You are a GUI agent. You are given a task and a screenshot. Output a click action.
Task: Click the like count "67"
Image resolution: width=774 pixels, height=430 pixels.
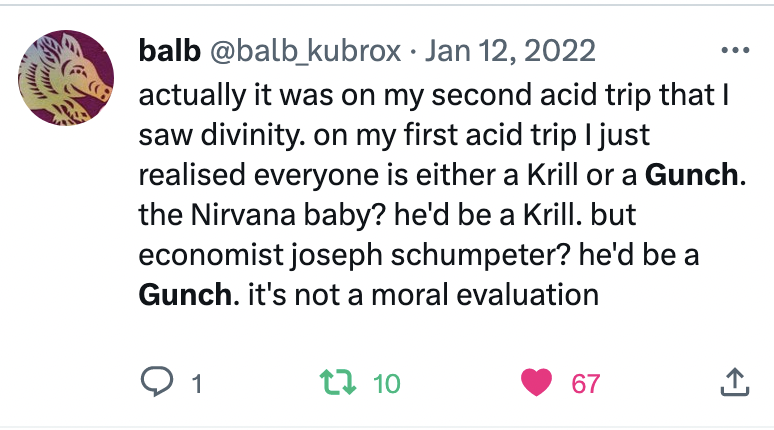click(x=585, y=383)
